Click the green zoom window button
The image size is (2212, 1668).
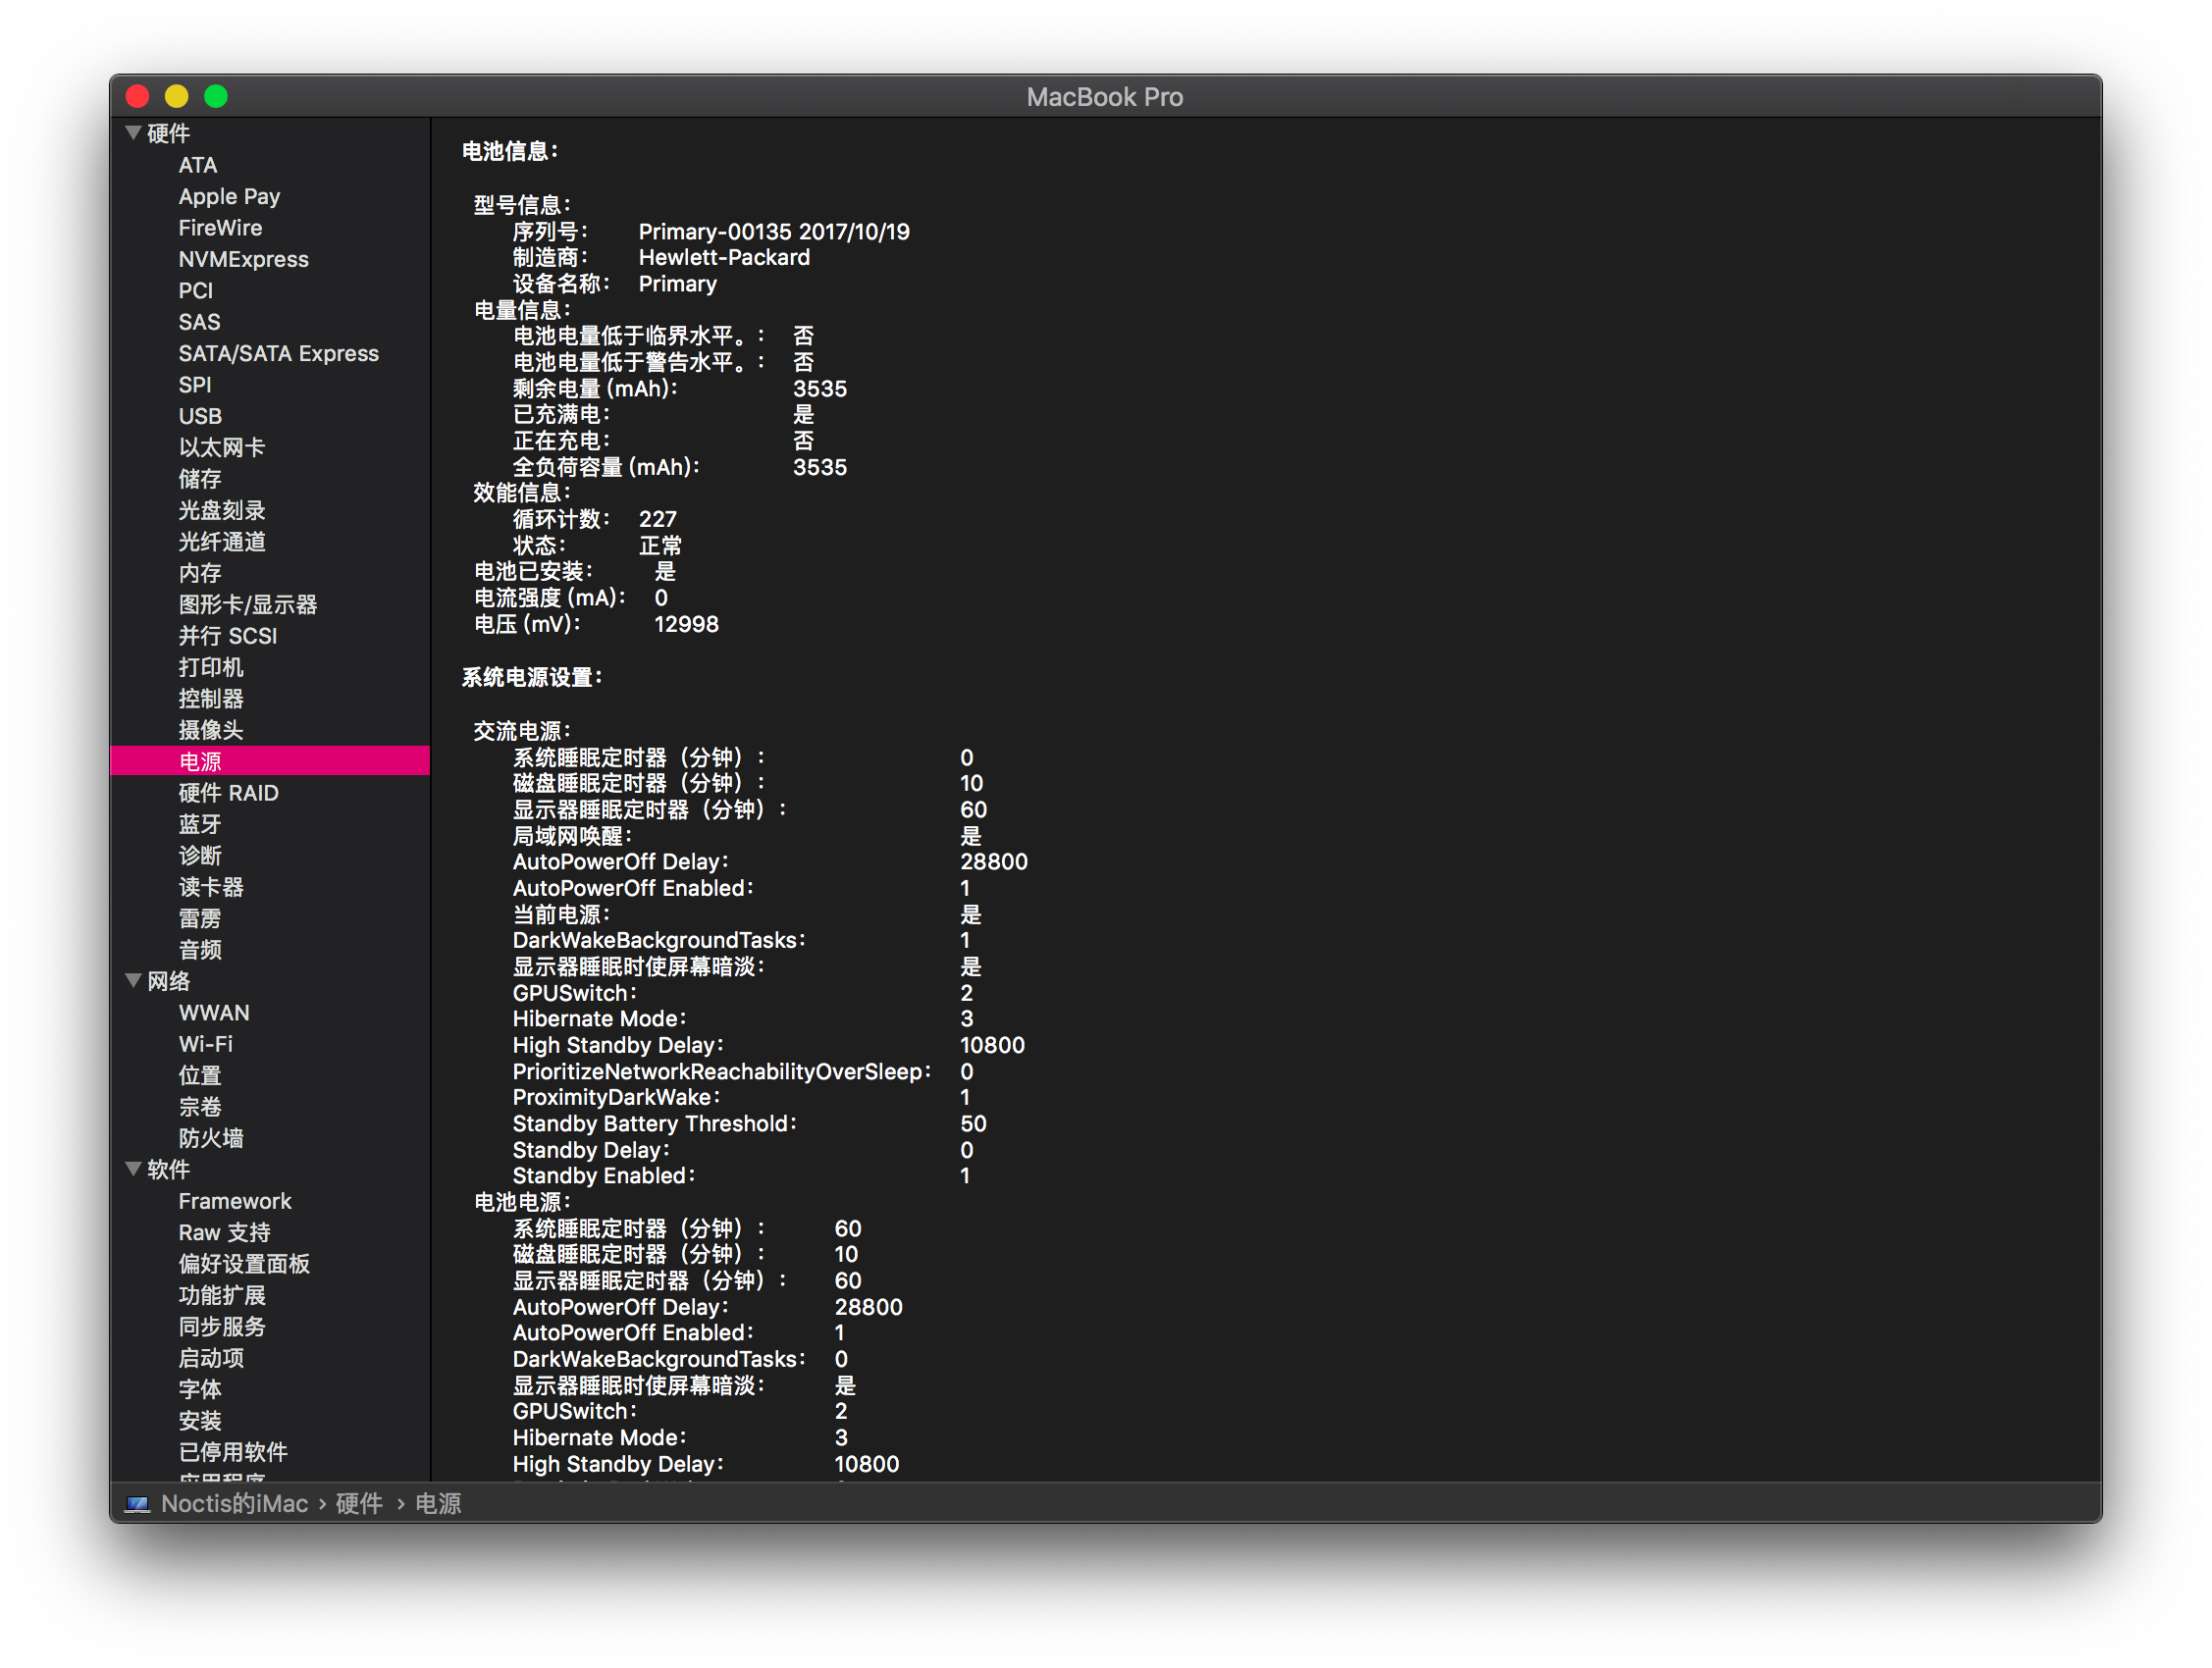coord(216,96)
